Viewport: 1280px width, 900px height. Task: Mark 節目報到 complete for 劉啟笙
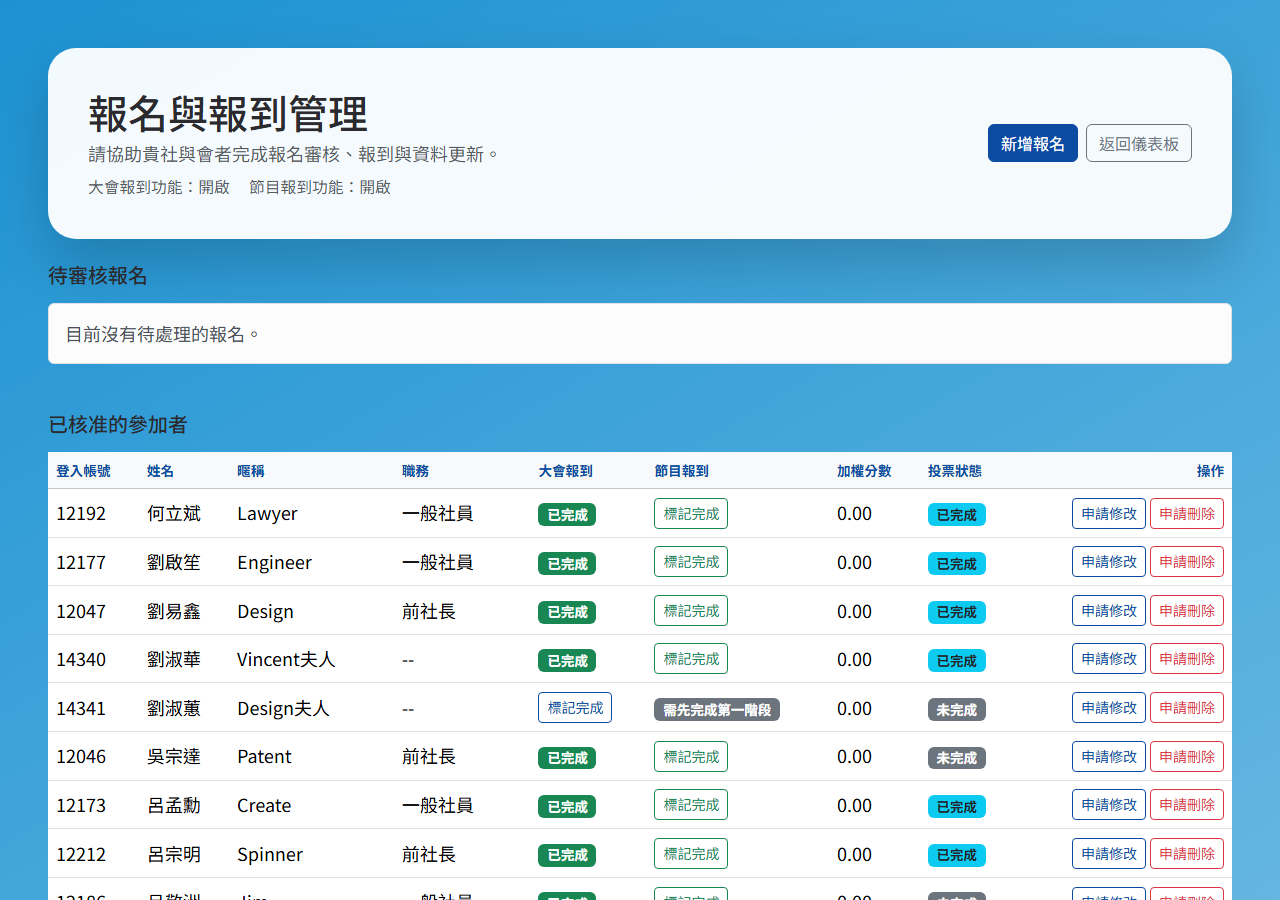[x=690, y=562]
